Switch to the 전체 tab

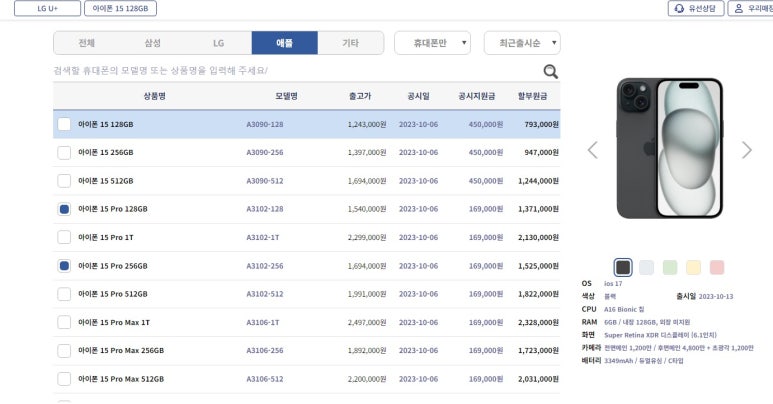click(x=86, y=43)
